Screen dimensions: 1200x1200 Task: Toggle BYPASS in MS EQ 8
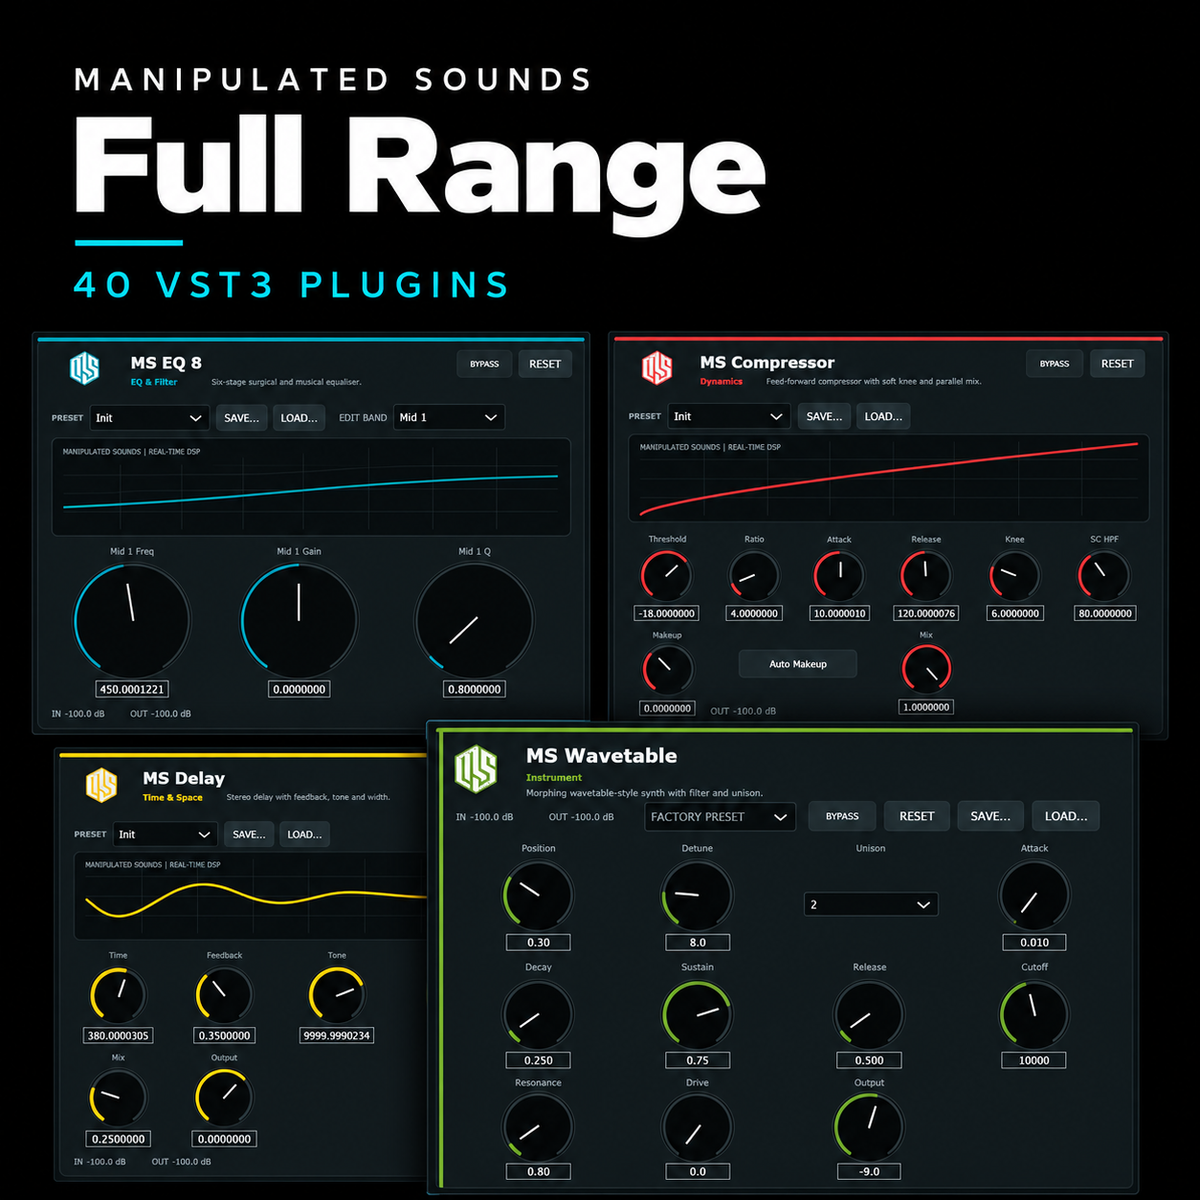click(484, 364)
